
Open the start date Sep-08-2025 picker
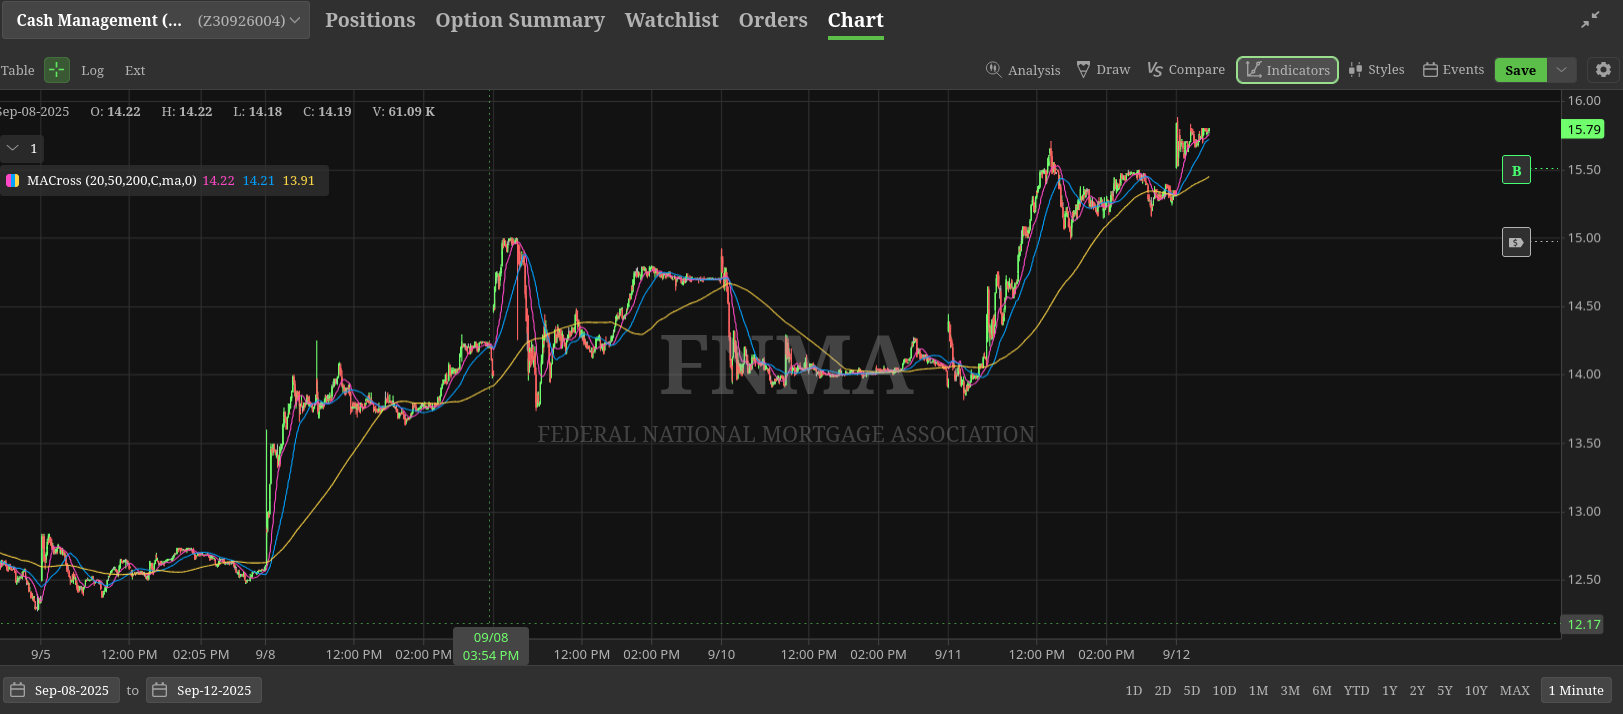click(61, 690)
